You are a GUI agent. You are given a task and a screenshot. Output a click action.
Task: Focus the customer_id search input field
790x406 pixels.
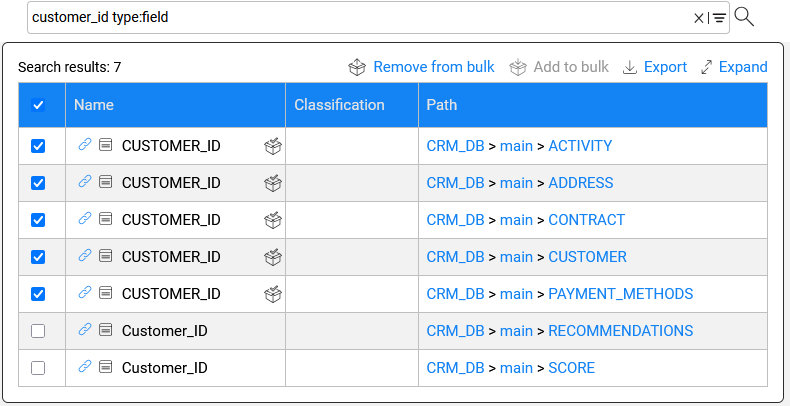pyautogui.click(x=360, y=18)
